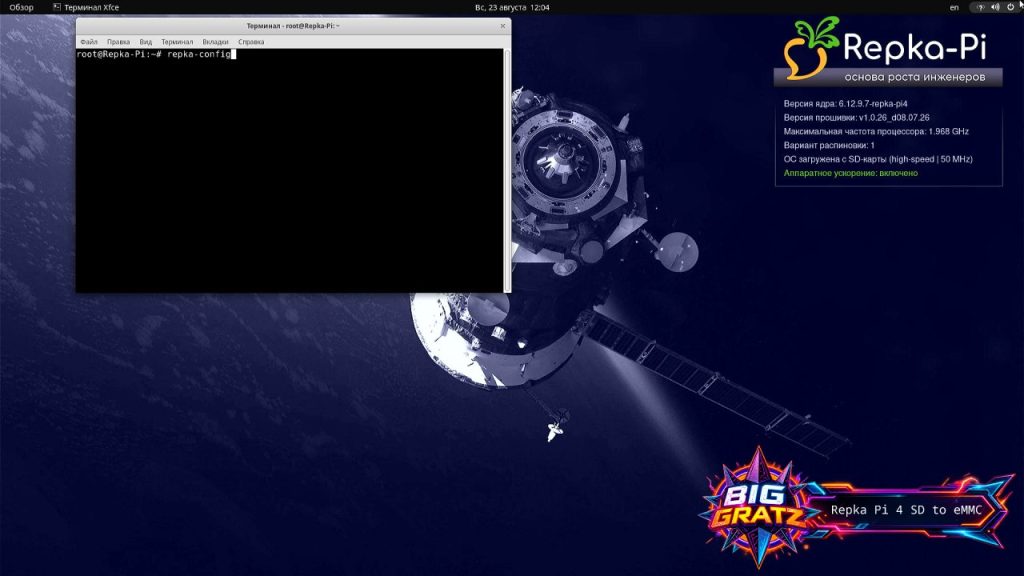Click the Версия ядра text on the desktop
1024x576 pixels.
click(845, 103)
